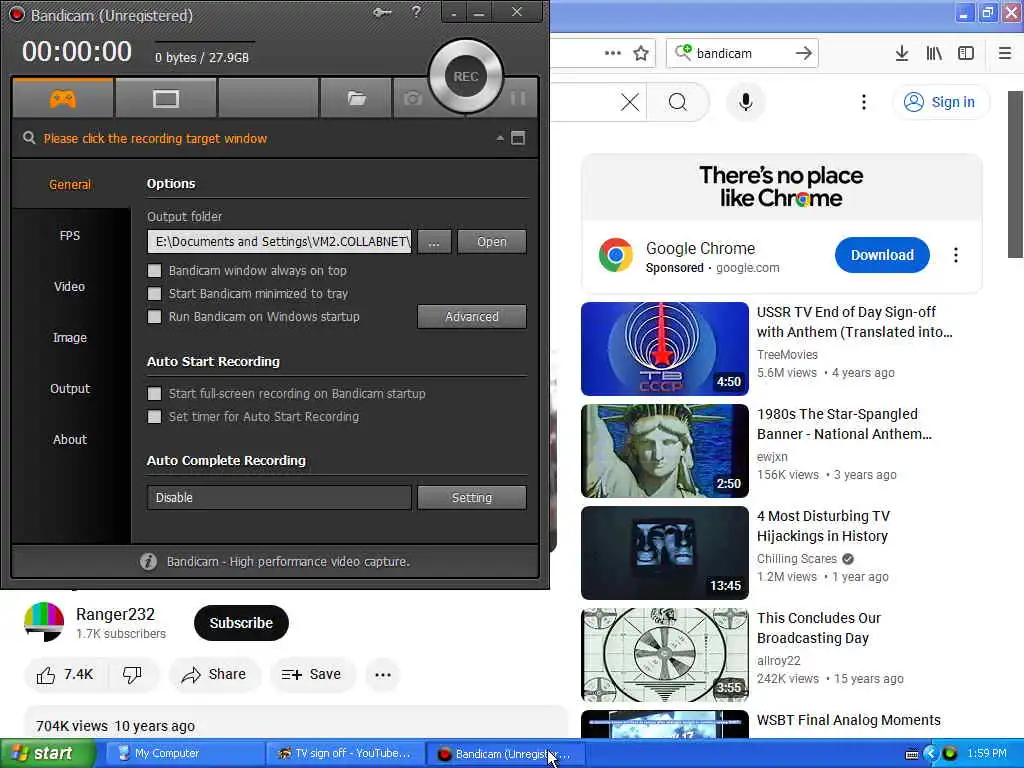Submit Firefox search with arrow button

(804, 53)
